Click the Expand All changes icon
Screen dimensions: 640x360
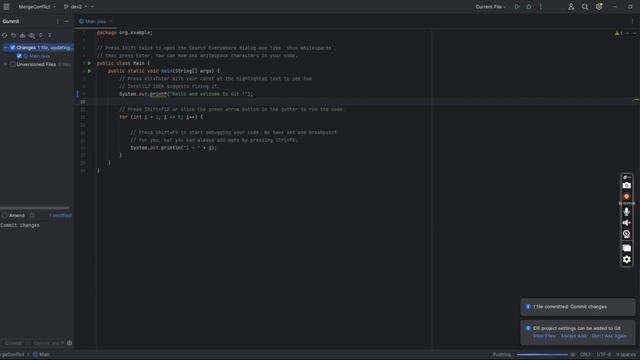pyautogui.click(x=41, y=36)
